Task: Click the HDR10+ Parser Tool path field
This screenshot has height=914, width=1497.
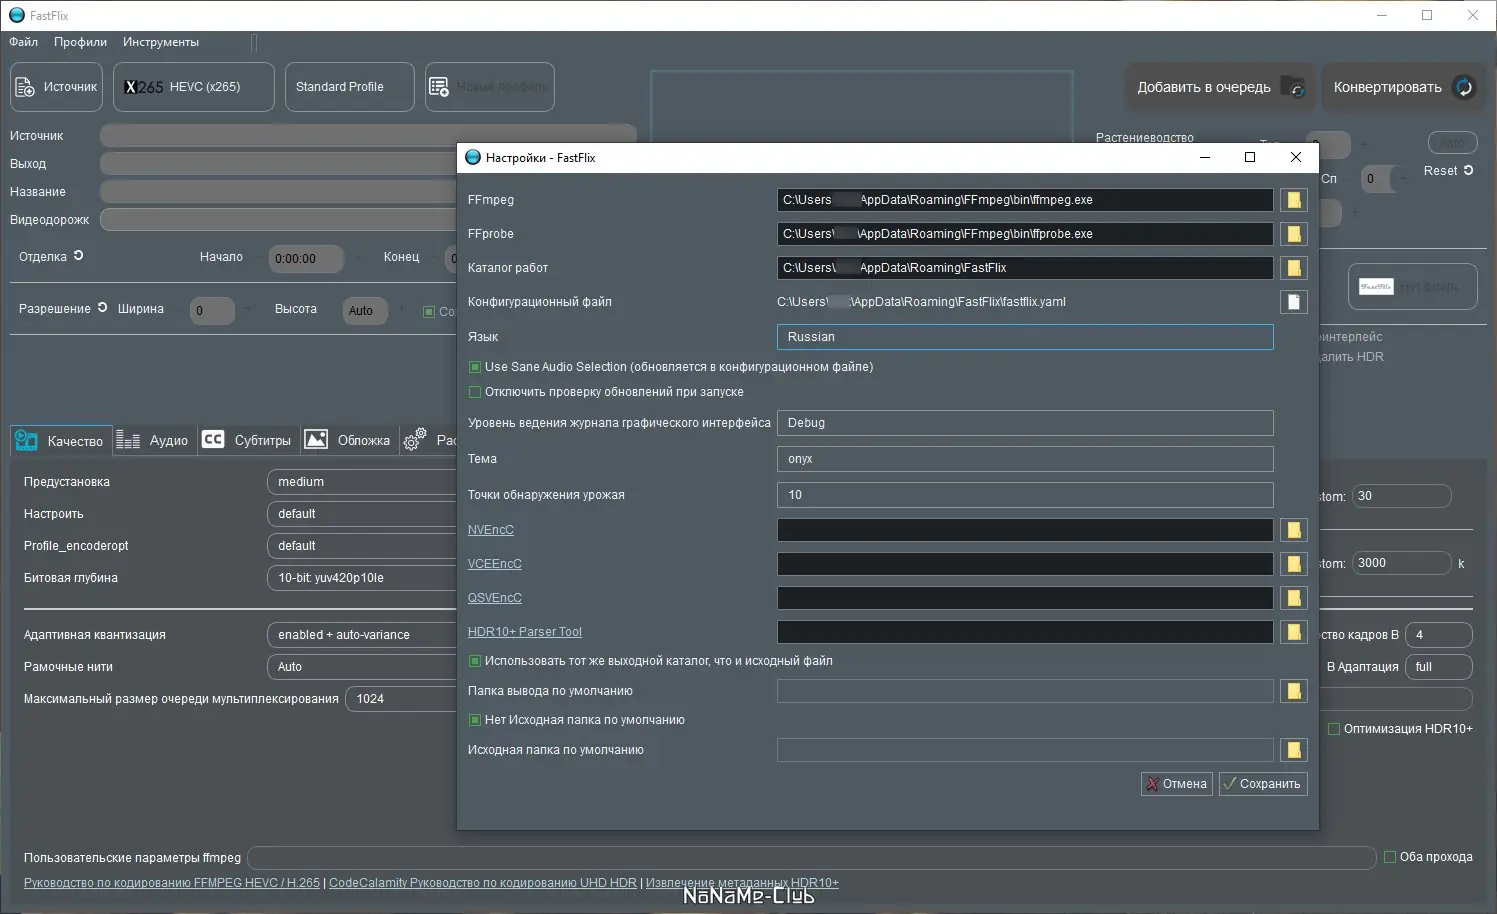Action: [x=1025, y=632]
